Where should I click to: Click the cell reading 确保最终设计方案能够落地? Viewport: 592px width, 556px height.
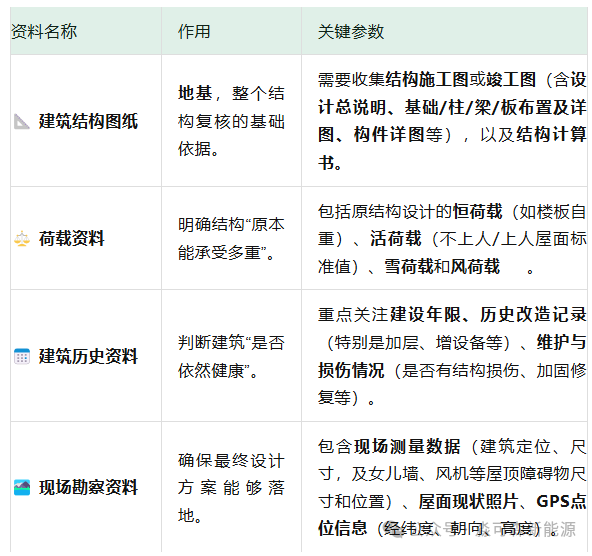(x=231, y=487)
